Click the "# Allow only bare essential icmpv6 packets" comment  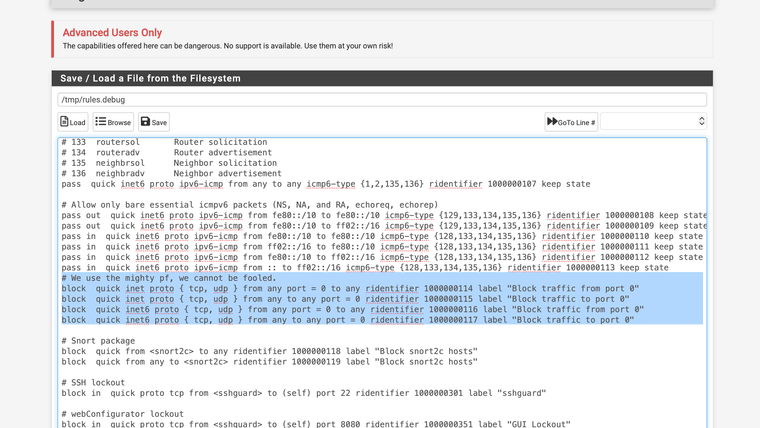point(250,205)
